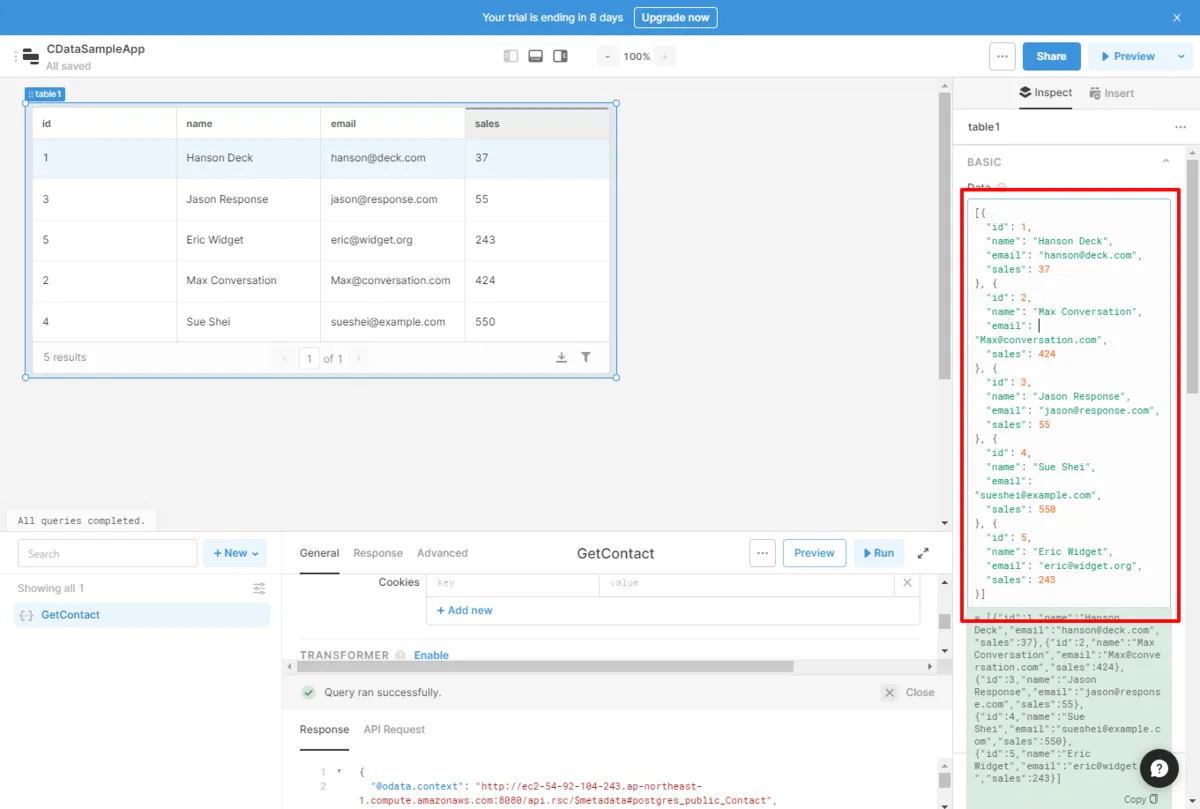Switch to the Insert tab
The height and width of the screenshot is (809, 1200).
1112,93
